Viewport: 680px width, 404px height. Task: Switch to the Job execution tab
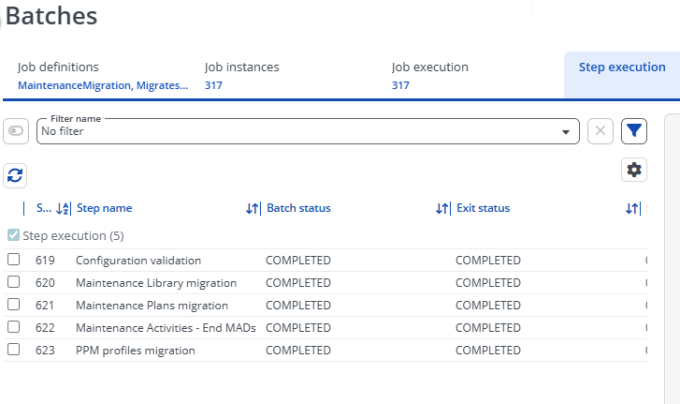click(x=430, y=76)
